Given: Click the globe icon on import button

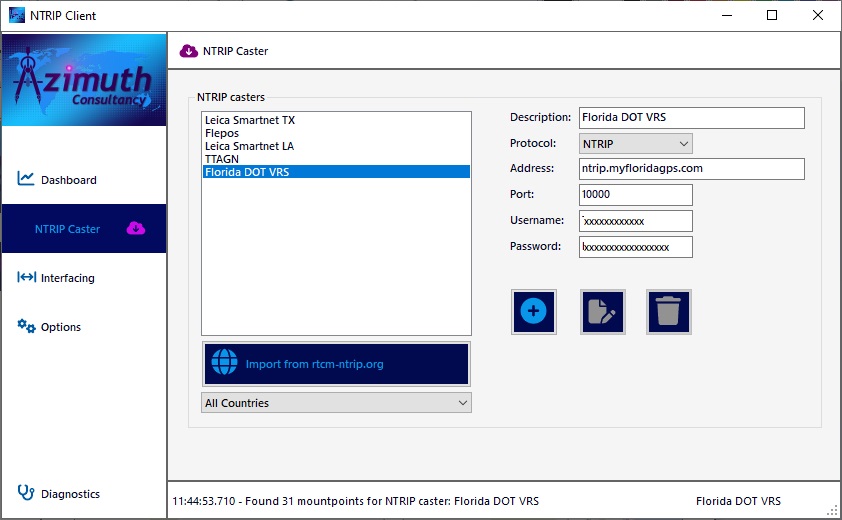Looking at the screenshot, I should (225, 364).
